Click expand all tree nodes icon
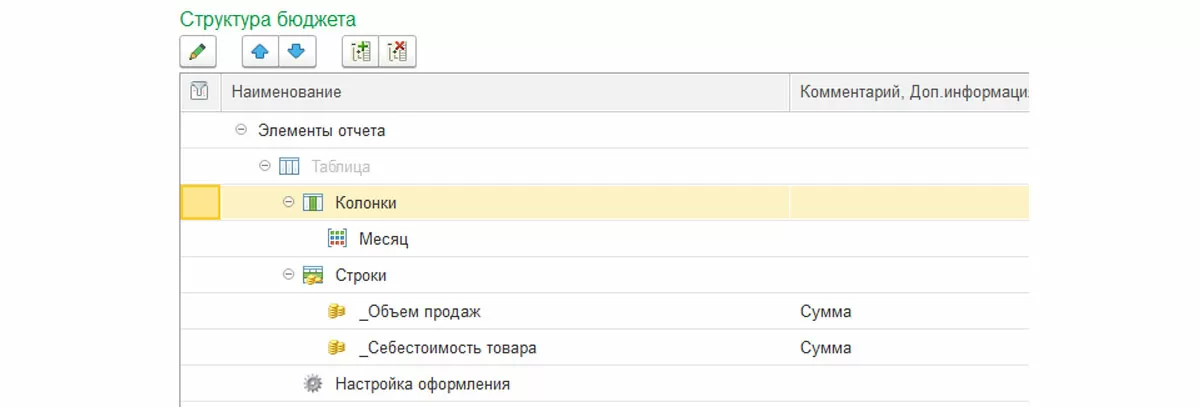 (x=360, y=51)
